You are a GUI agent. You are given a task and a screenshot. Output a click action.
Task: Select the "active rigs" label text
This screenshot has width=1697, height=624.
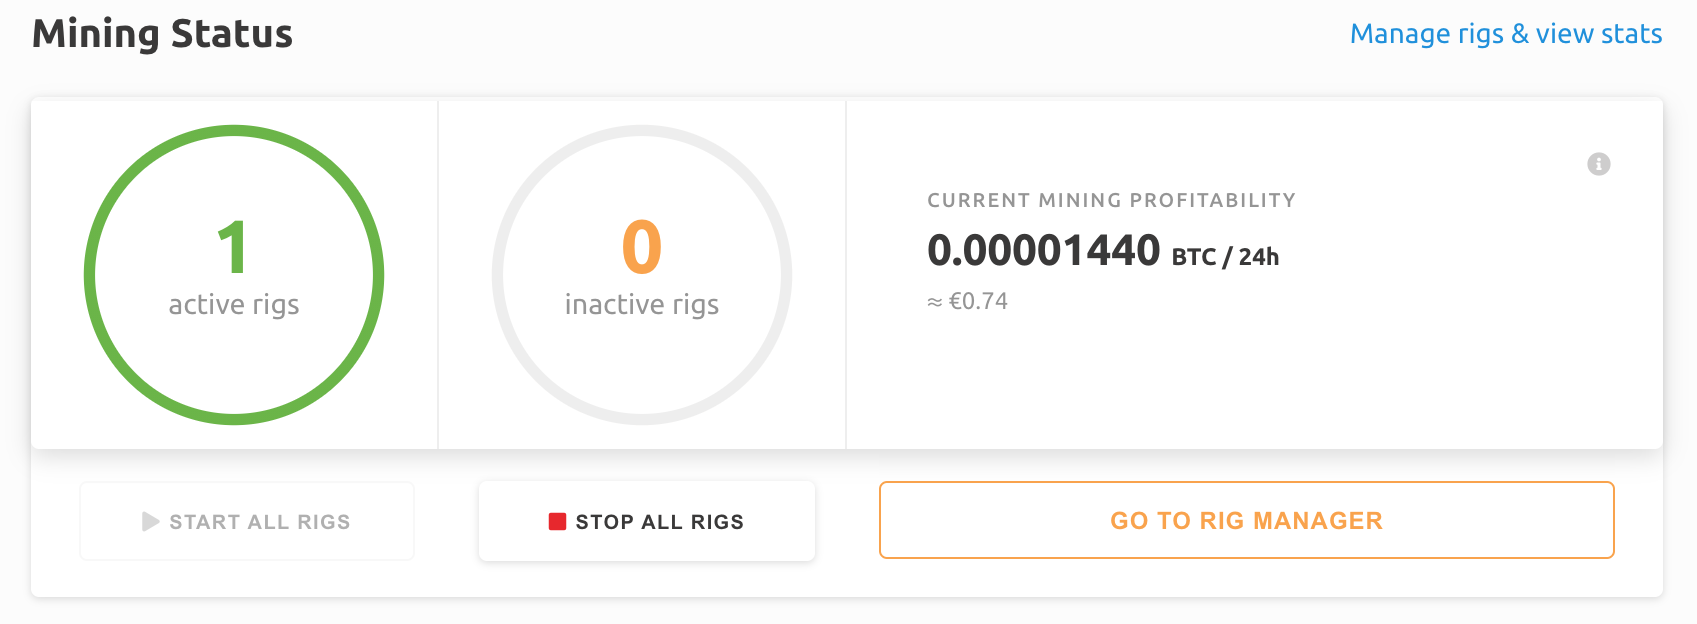pos(234,305)
